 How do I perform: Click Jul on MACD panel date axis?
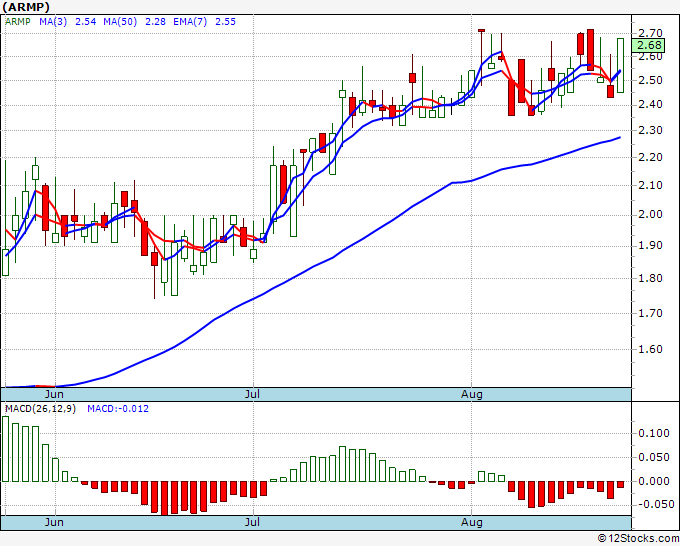tap(252, 522)
